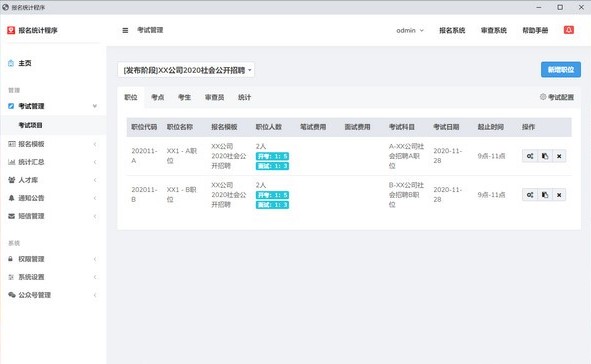Click 开考 1:5 badge in row 202011-A
This screenshot has width=591, height=364.
tap(272, 156)
